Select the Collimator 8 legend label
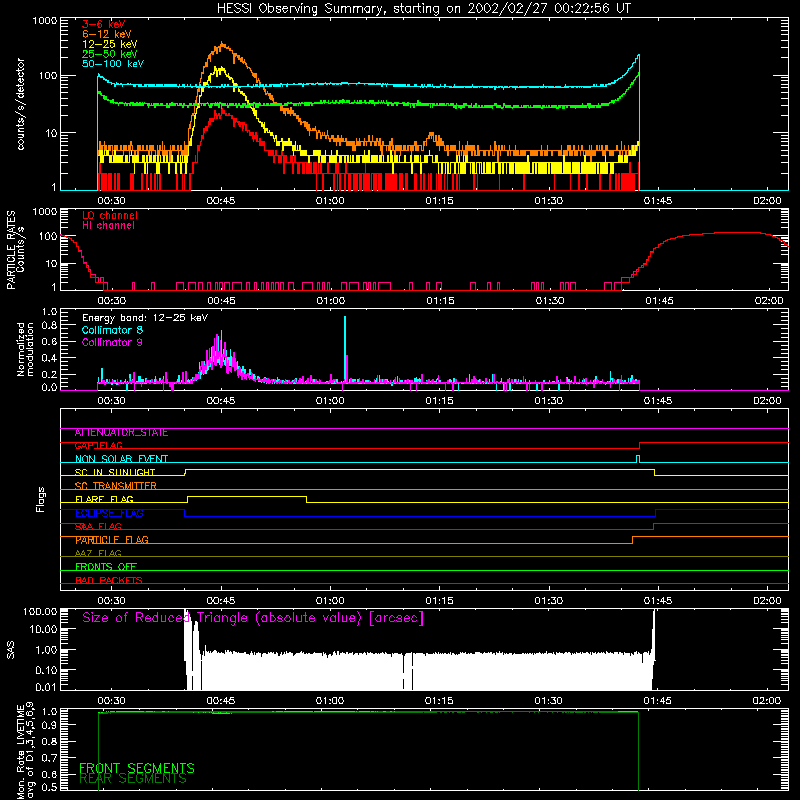Image resolution: width=800 pixels, height=800 pixels. [112, 330]
